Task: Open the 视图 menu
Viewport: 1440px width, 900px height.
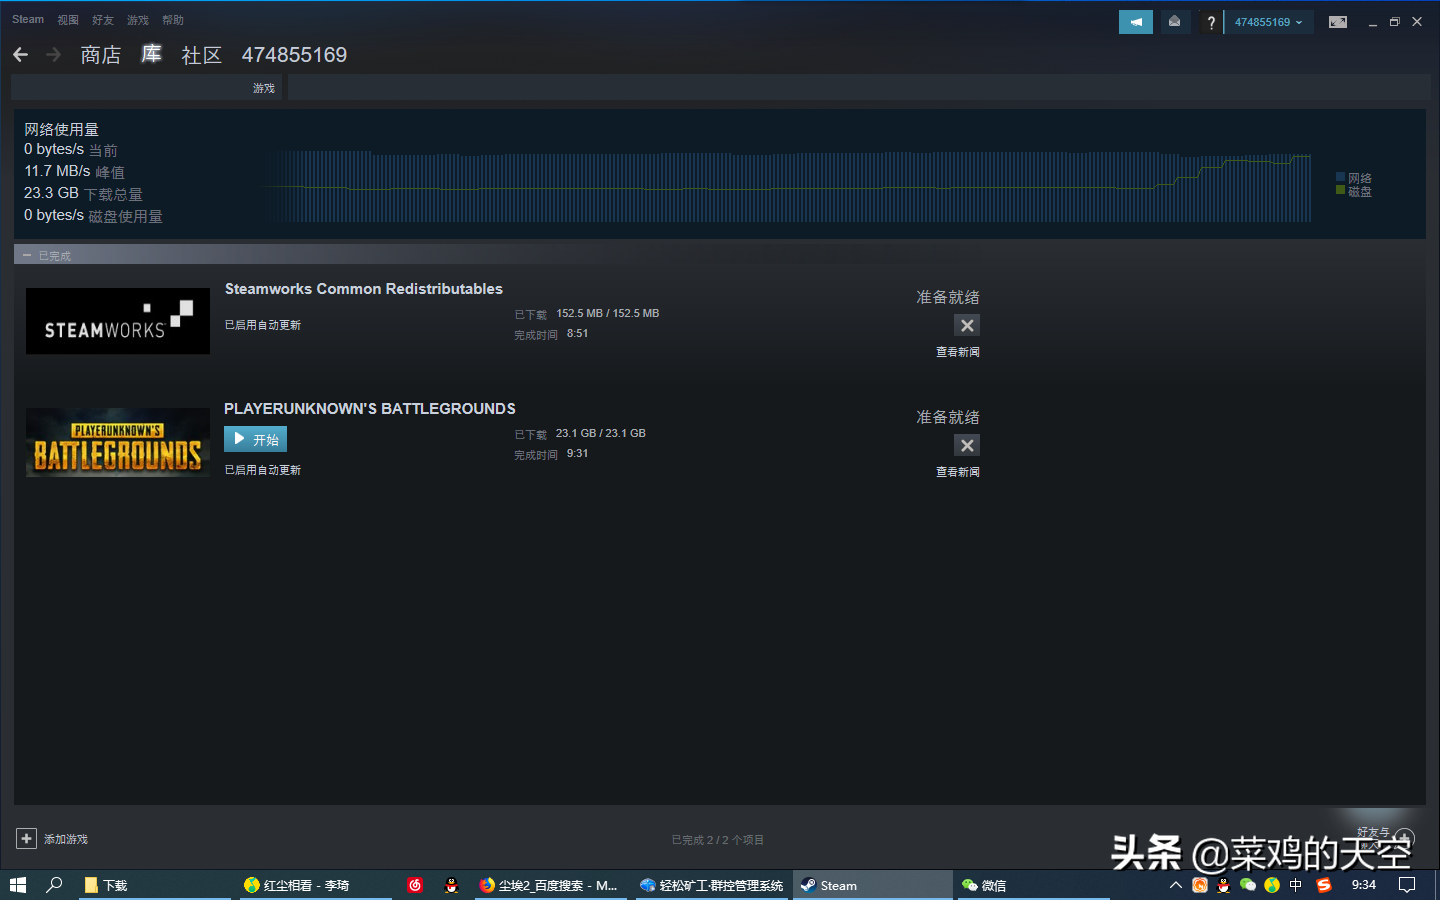Action: 68,20
